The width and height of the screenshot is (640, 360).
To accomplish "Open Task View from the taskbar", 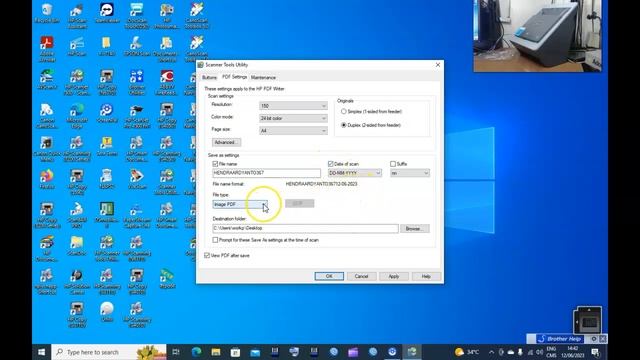I will (x=176, y=352).
